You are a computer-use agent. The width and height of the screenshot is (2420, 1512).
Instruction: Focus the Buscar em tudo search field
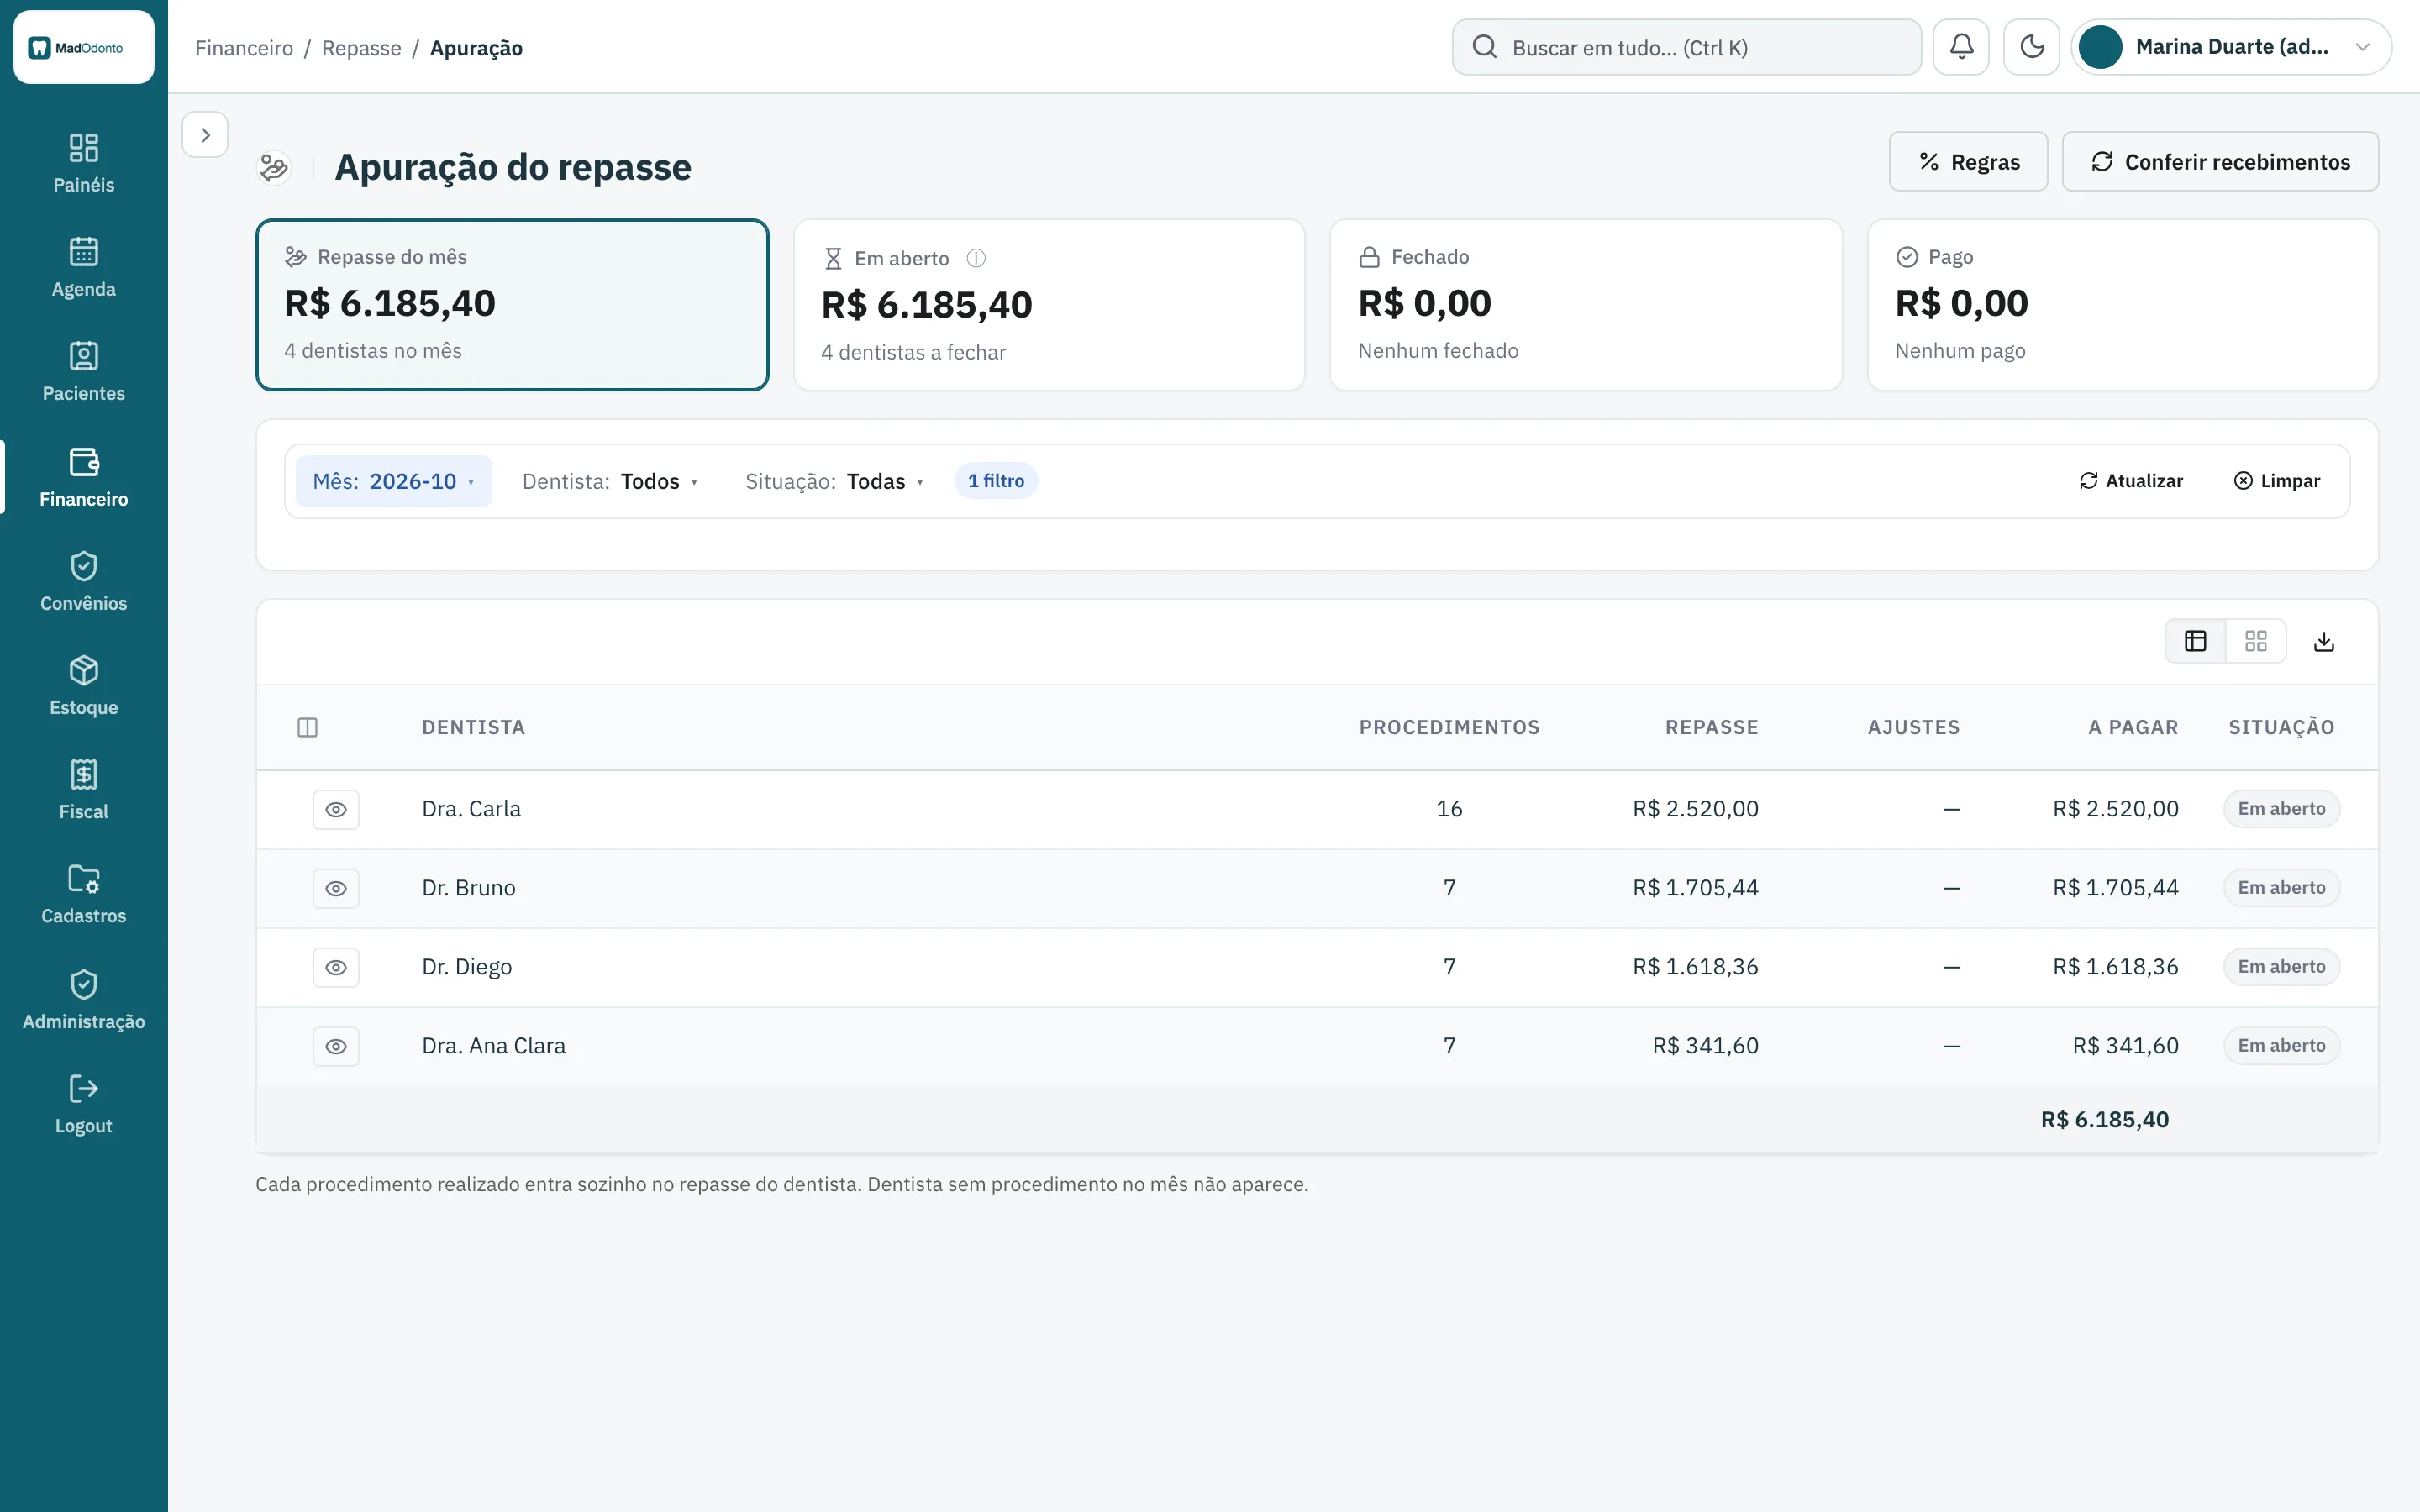pyautogui.click(x=1686, y=47)
